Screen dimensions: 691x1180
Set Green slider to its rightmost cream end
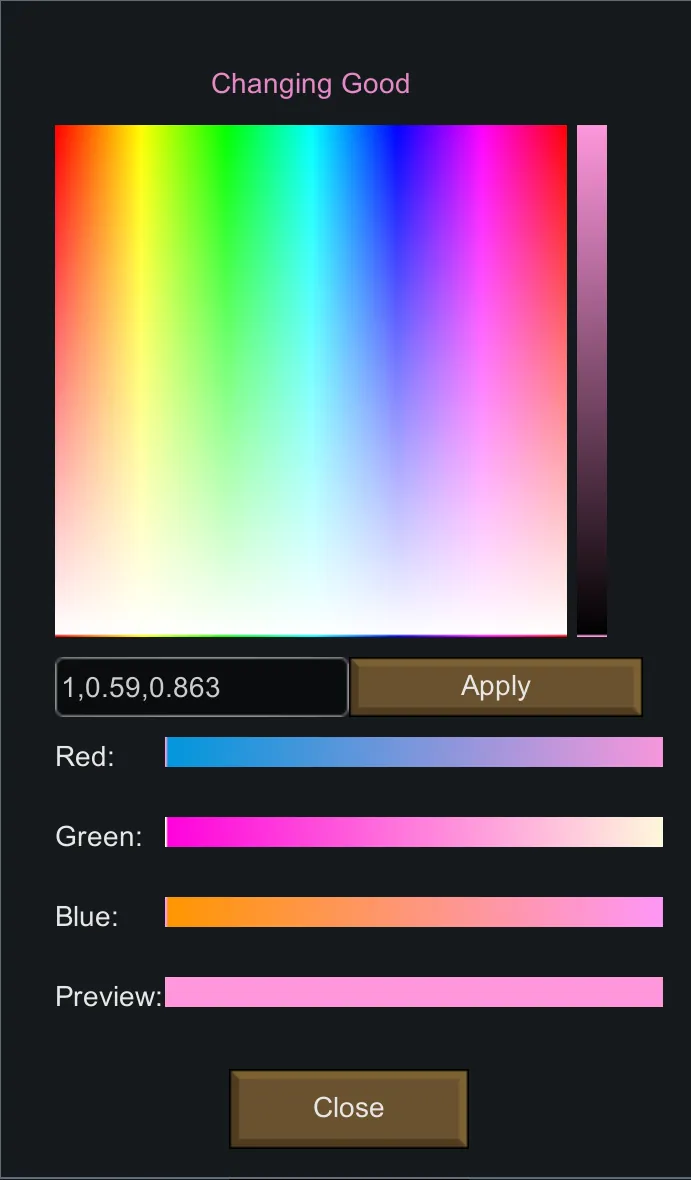point(660,832)
